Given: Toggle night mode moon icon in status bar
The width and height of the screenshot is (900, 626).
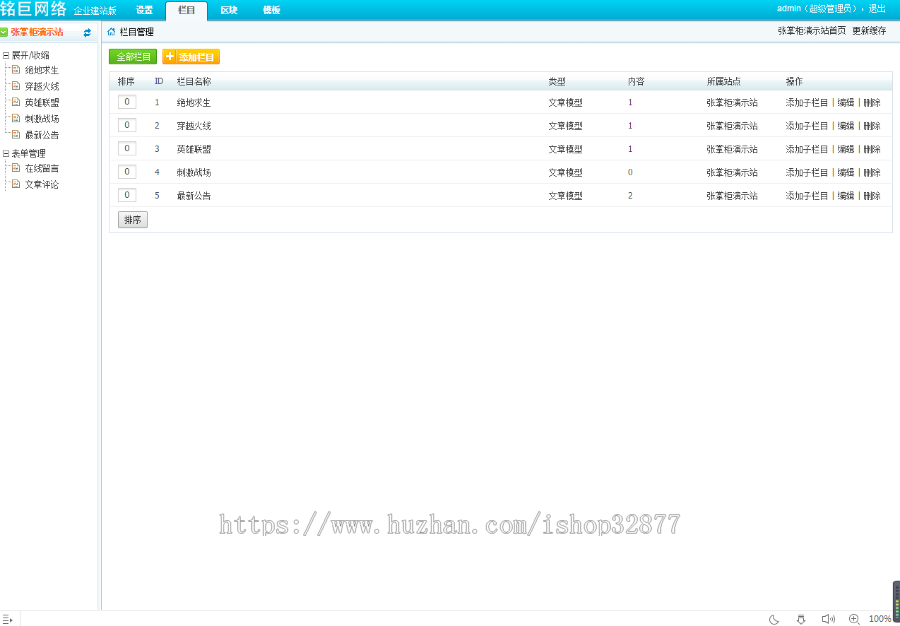Looking at the screenshot, I should (x=774, y=619).
